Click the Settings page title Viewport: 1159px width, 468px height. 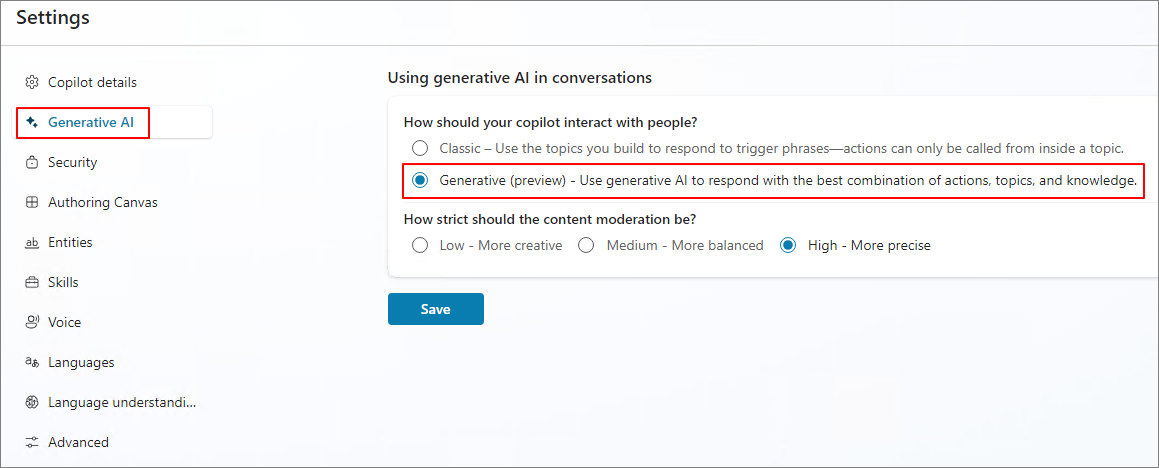click(x=53, y=18)
